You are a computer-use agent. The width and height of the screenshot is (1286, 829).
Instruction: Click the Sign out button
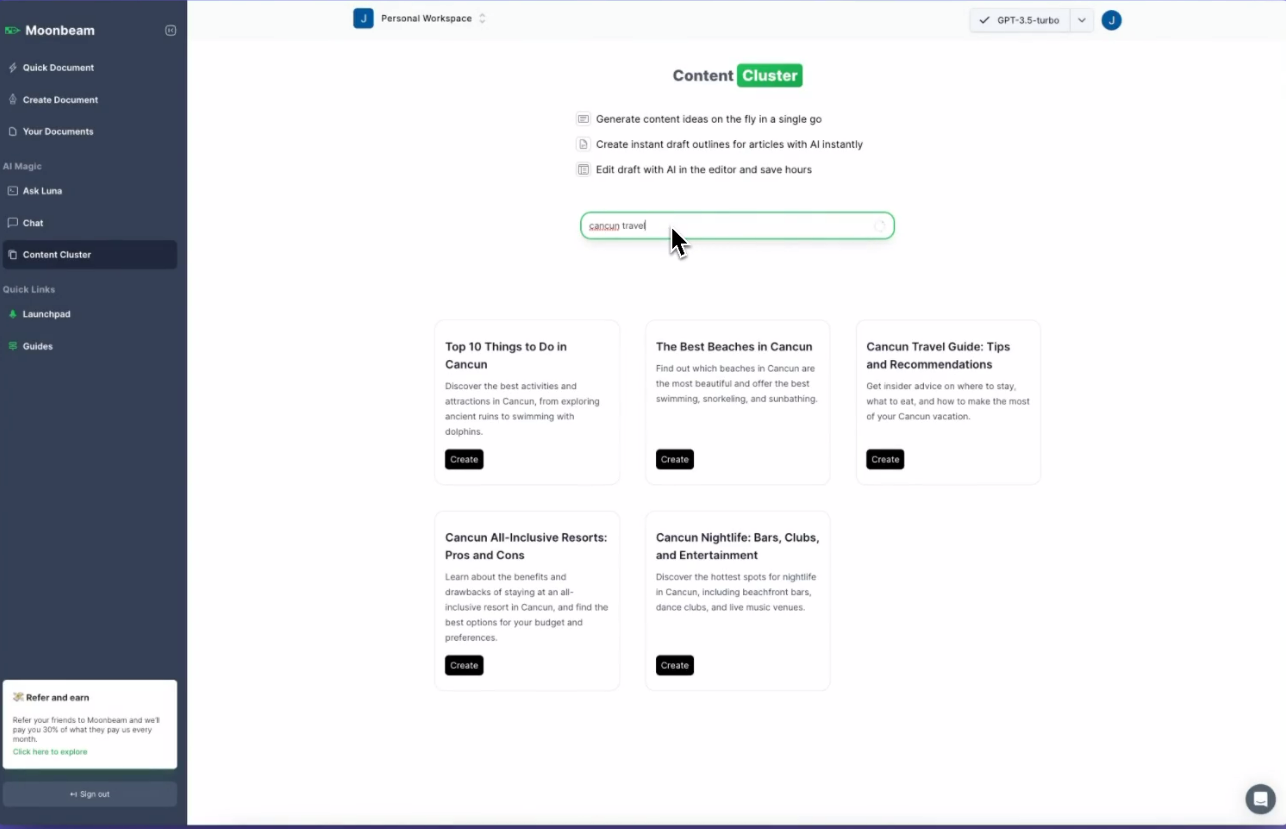(x=90, y=794)
